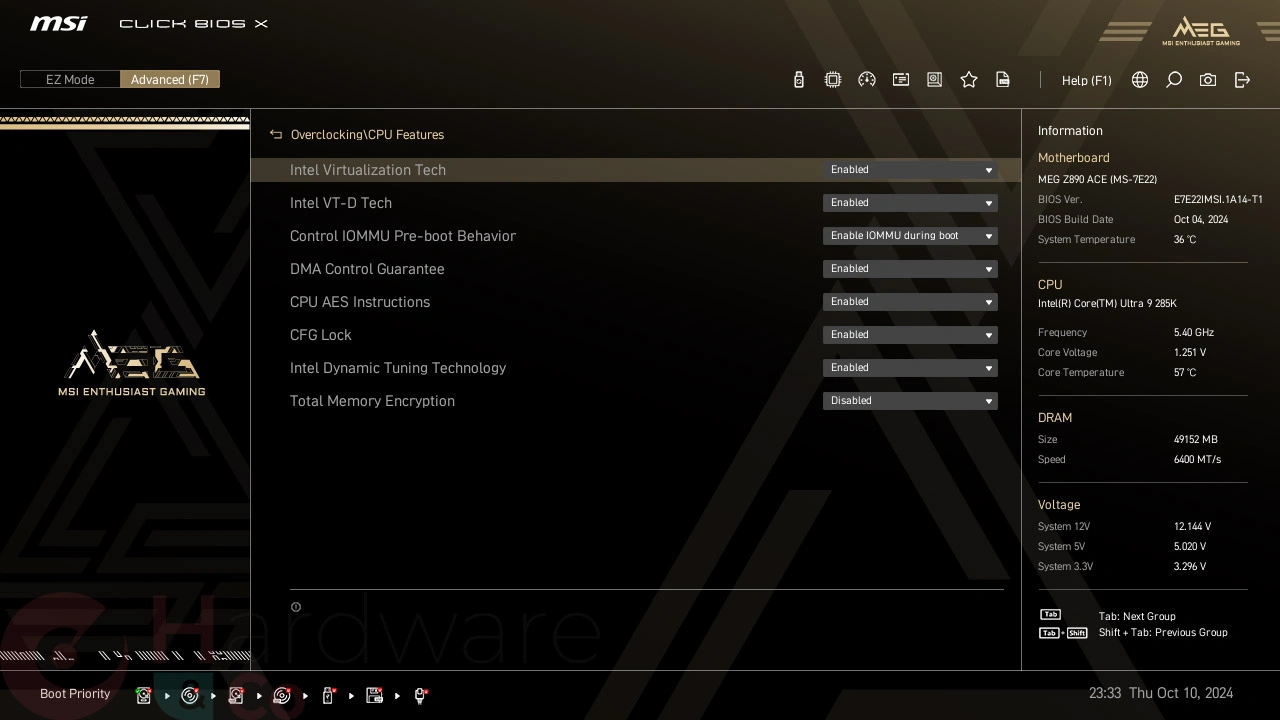Select the network cable boot device icon
The height and width of the screenshot is (720, 1280).
pyautogui.click(x=421, y=695)
